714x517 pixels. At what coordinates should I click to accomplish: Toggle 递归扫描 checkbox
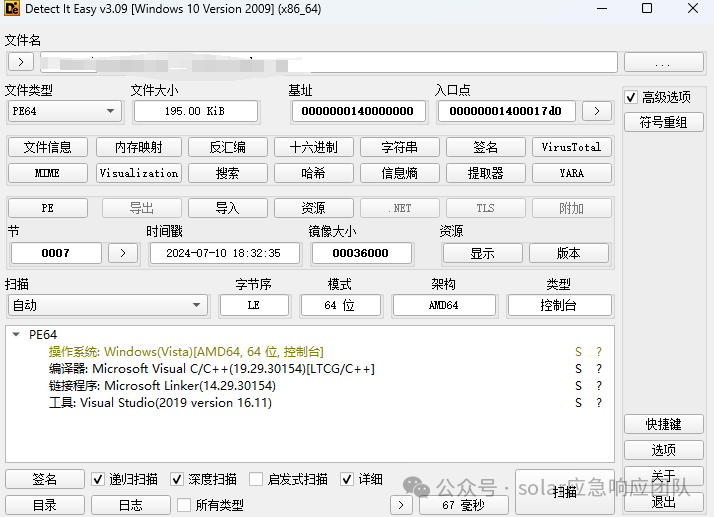tap(98, 479)
